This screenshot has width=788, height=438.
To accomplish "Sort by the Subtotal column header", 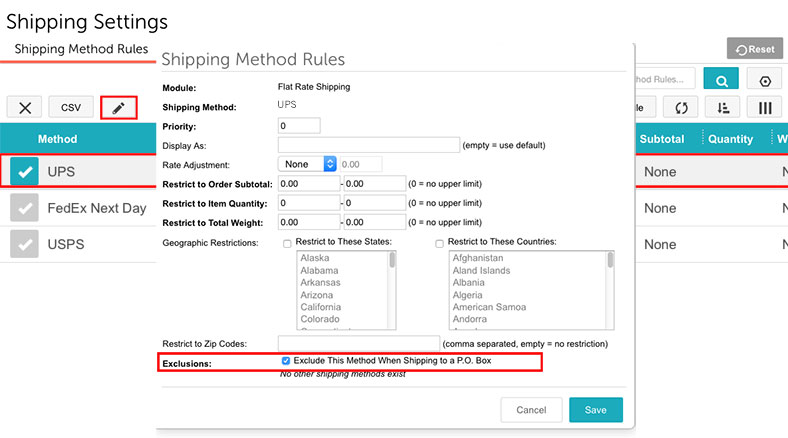I will point(661,139).
